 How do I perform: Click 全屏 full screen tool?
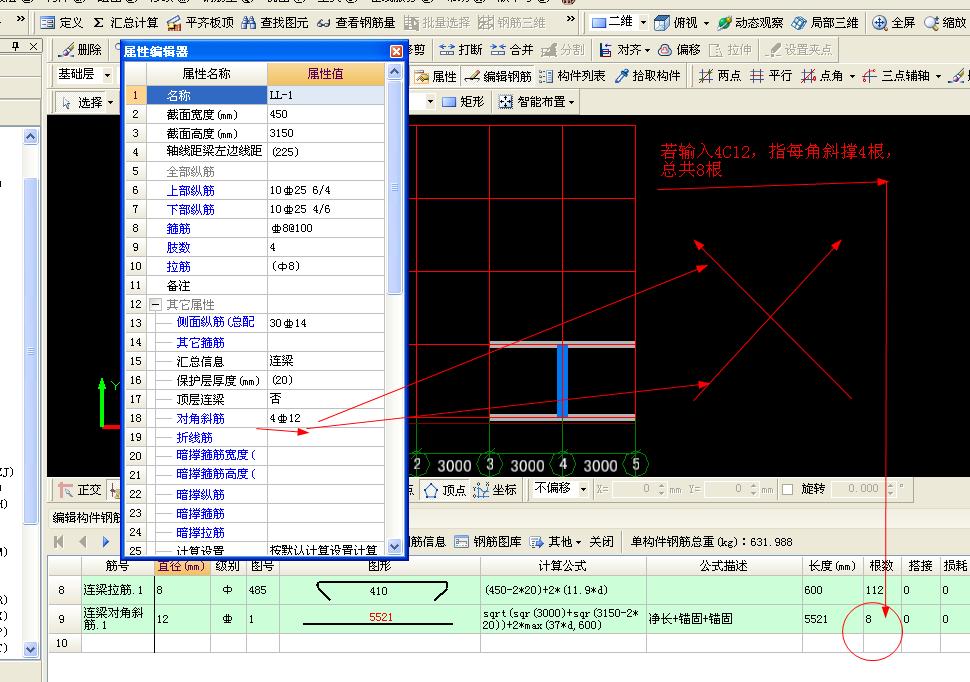[x=893, y=23]
